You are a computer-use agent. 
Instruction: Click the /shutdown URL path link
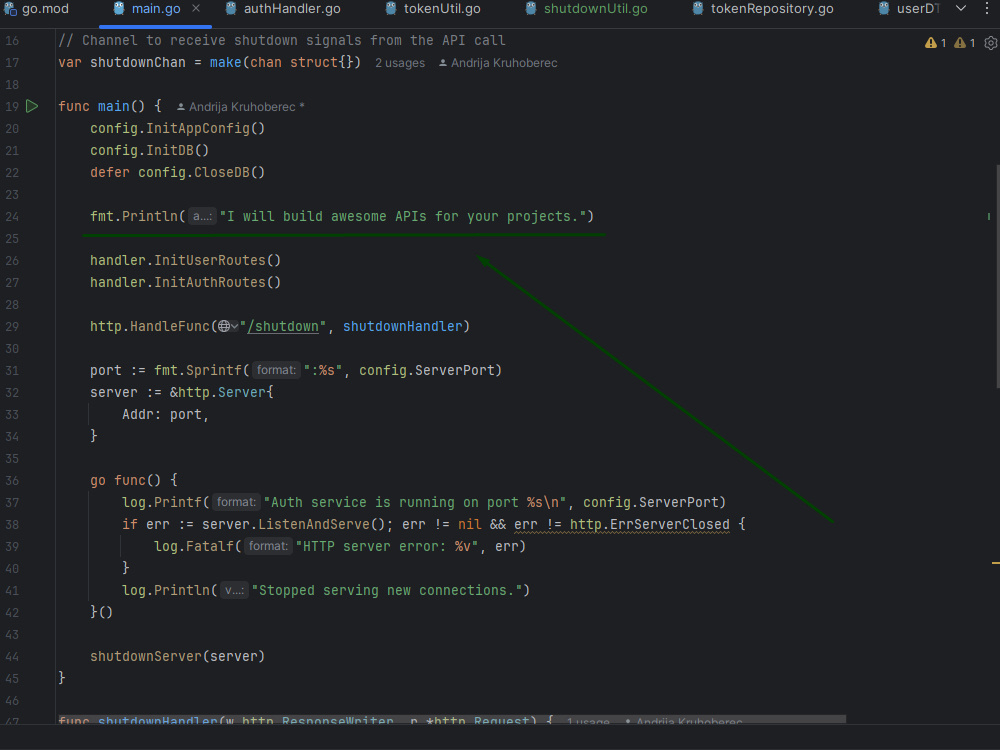point(283,327)
